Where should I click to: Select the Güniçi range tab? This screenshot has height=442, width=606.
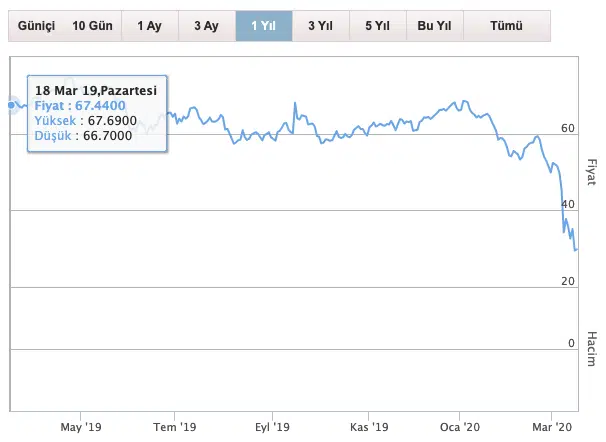(x=37, y=26)
